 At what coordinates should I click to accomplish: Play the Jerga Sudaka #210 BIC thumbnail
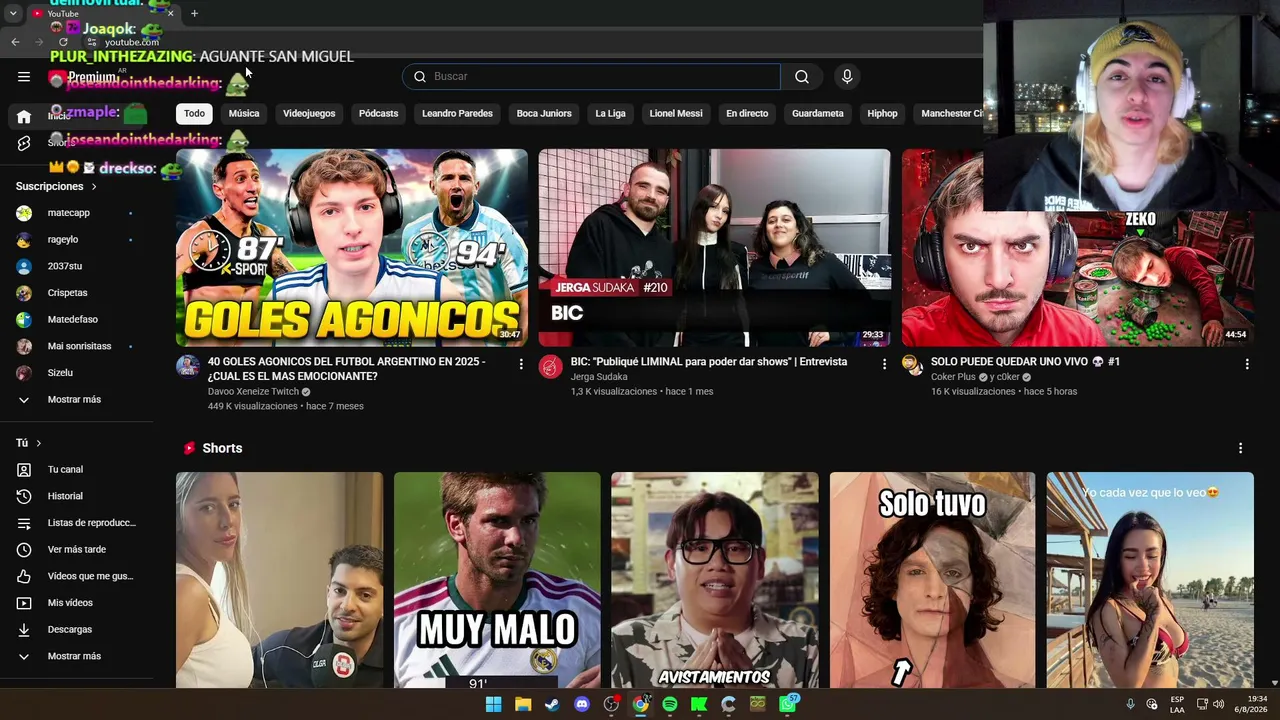point(714,248)
